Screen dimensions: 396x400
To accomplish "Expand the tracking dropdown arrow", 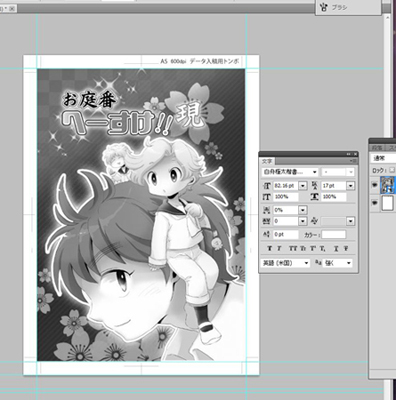I will (x=303, y=221).
